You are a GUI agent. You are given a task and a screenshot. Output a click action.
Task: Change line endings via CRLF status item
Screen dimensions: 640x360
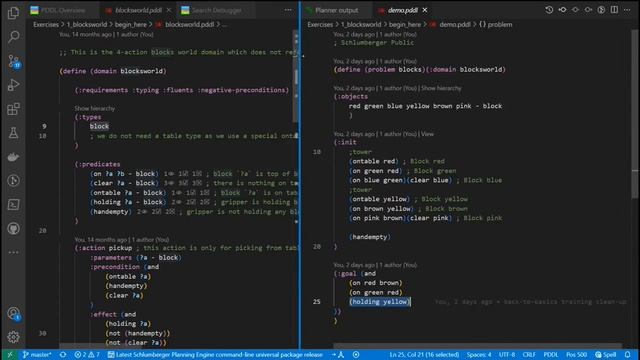(x=529, y=355)
